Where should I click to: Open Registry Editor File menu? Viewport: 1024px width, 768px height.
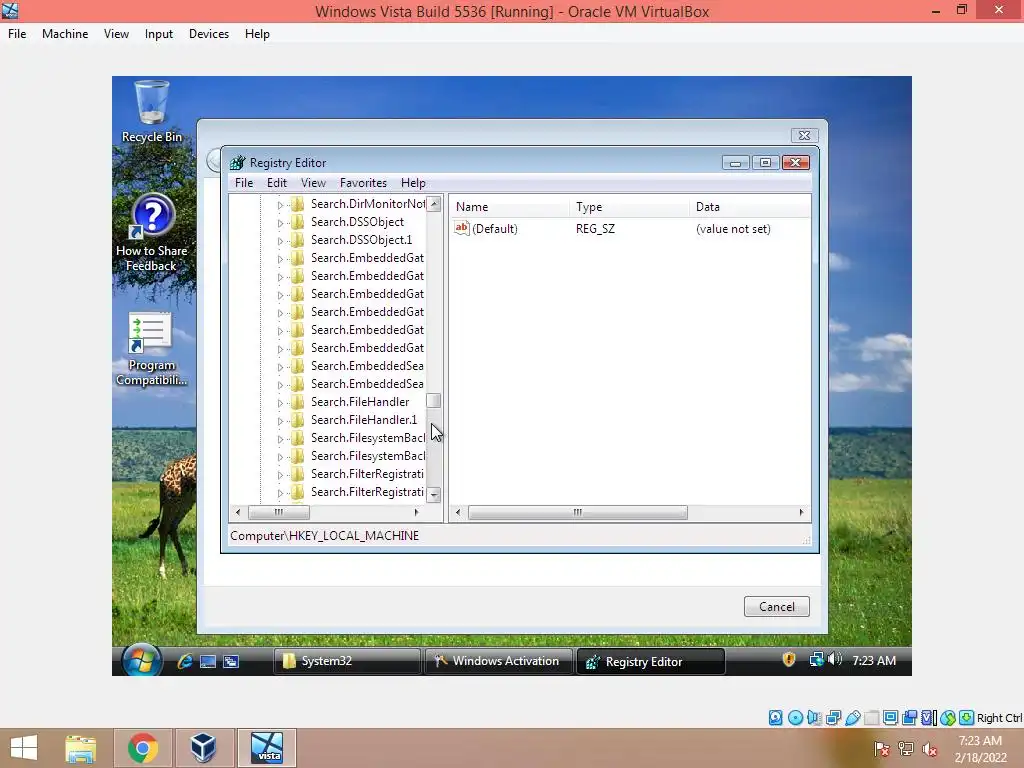point(244,183)
